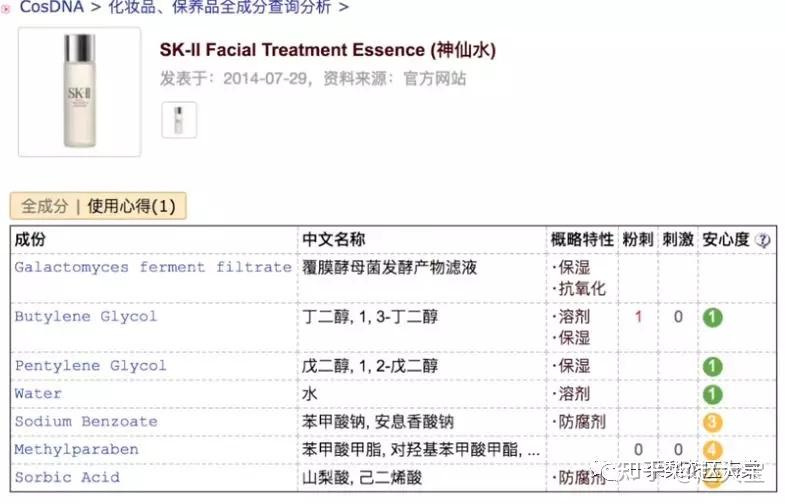The image size is (785, 504).
Task: Open the Water ingredient link
Action: click(38, 394)
